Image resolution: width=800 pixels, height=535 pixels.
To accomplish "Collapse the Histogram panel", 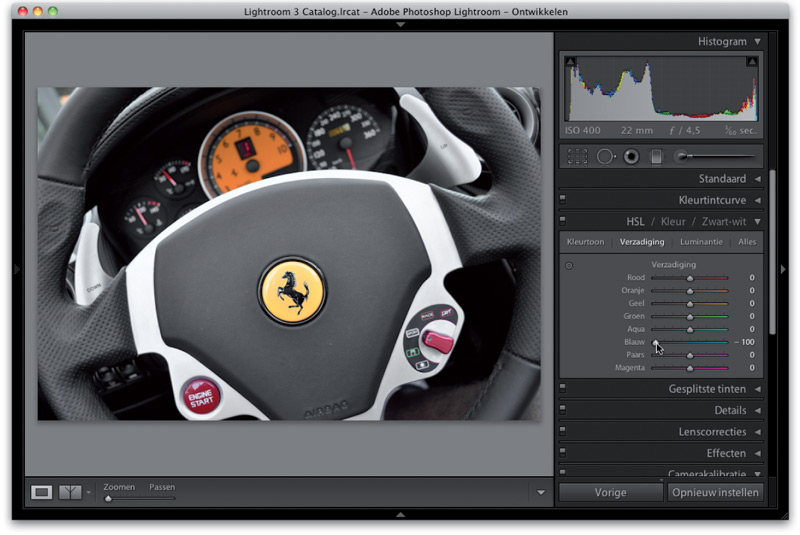I will (x=758, y=41).
